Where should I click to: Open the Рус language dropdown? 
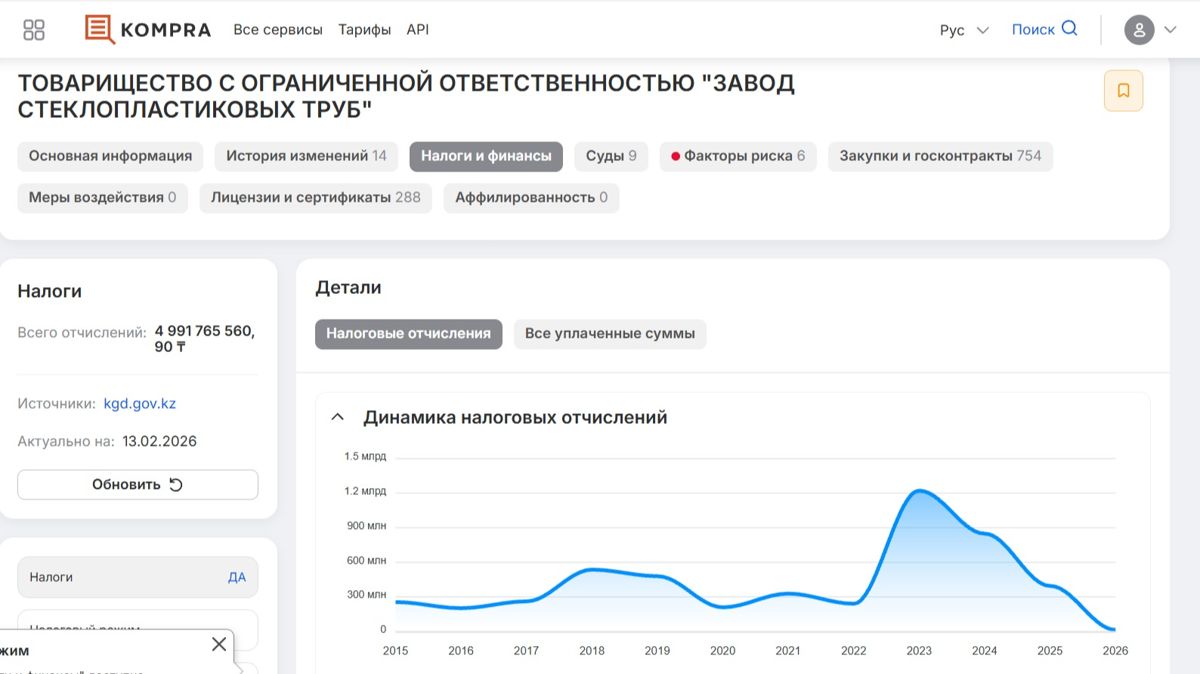coord(962,29)
